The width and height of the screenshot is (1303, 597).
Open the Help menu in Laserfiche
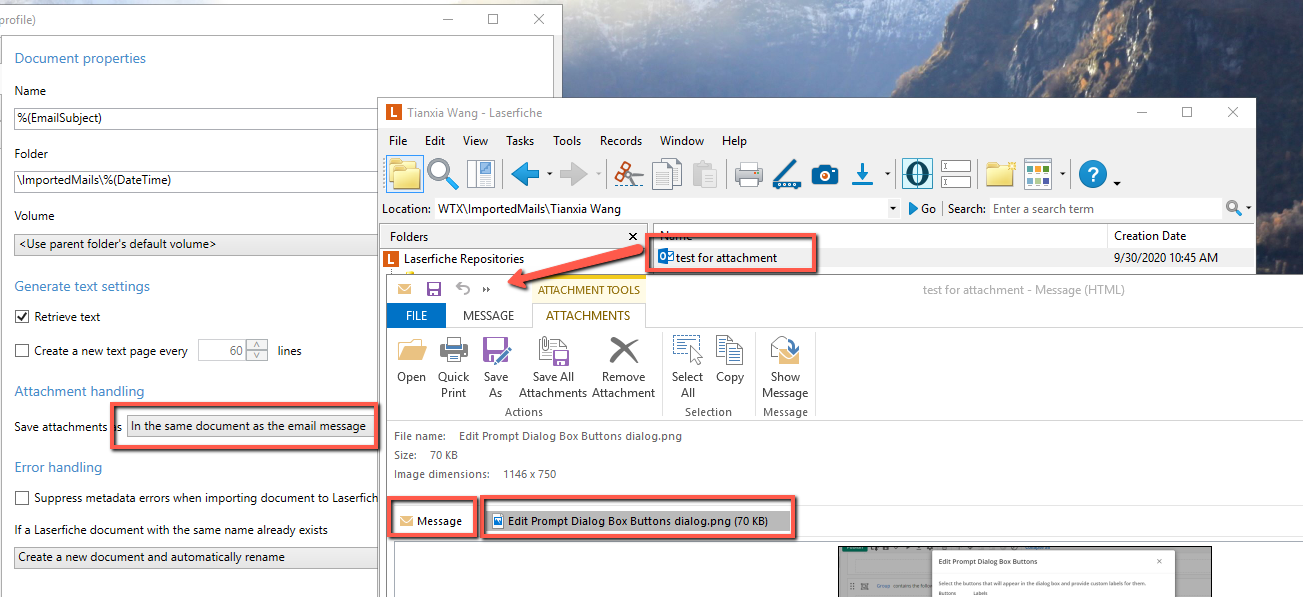click(734, 141)
